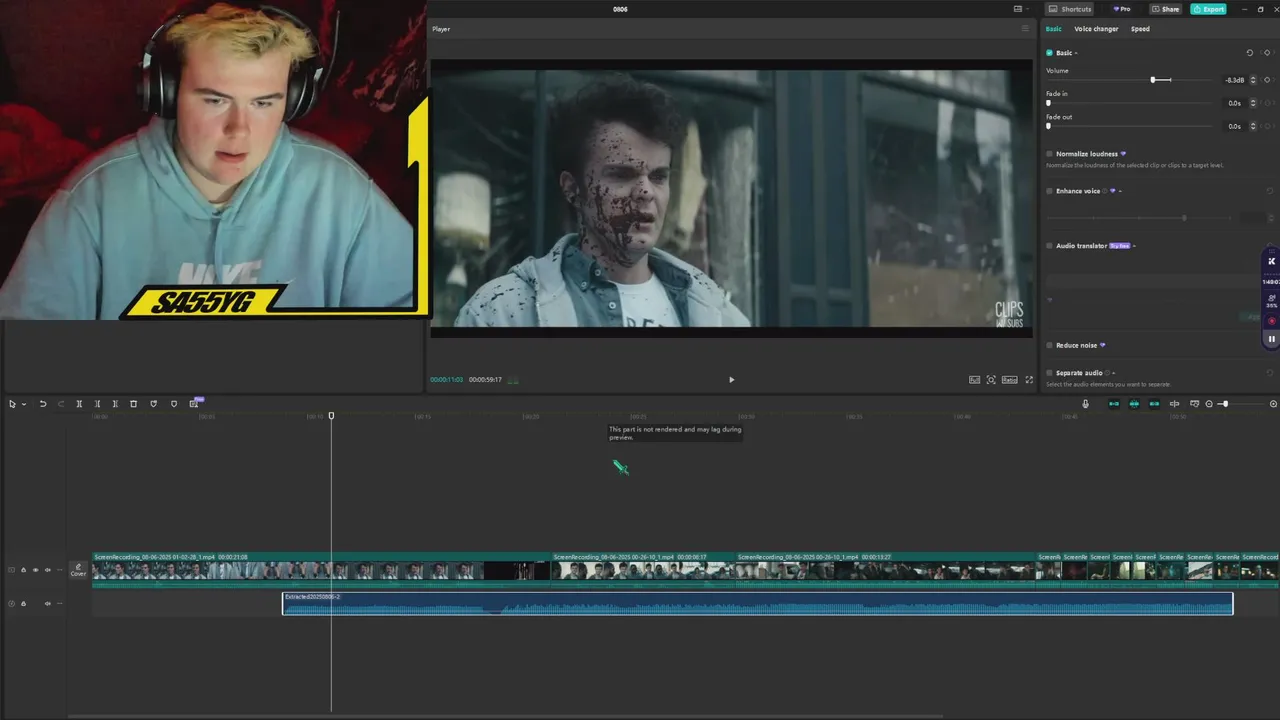Uncheck the Basic section checkbox
Viewport: 1280px width, 720px height.
pyautogui.click(x=1049, y=53)
